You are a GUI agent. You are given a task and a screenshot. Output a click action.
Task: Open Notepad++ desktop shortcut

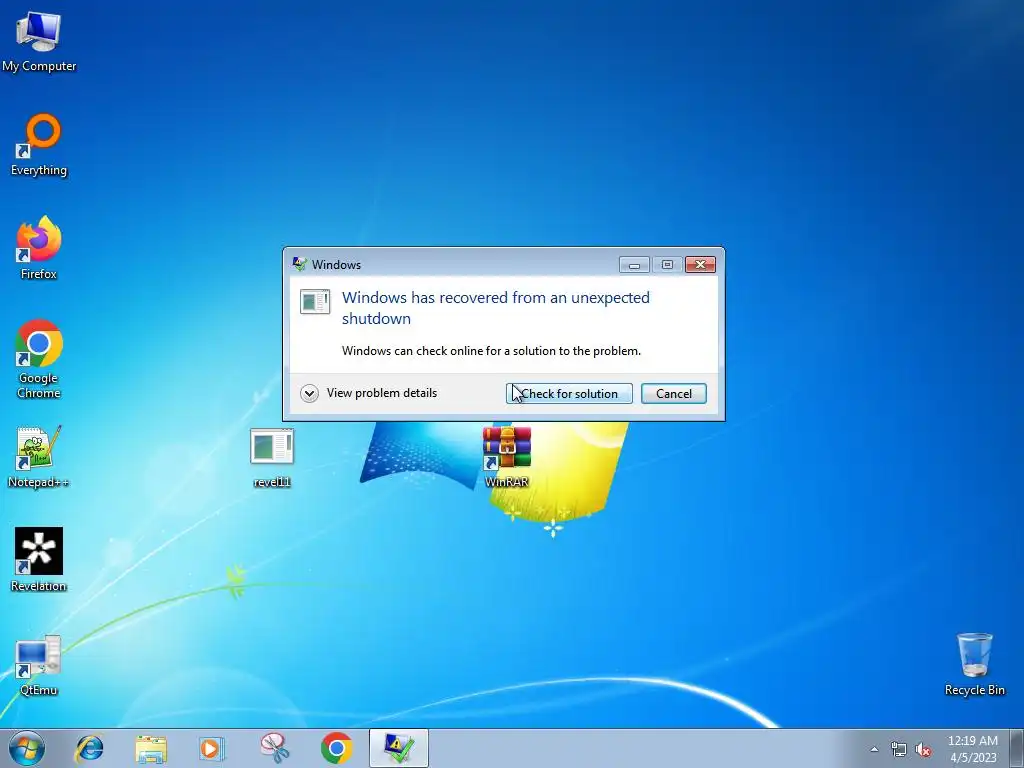39,456
